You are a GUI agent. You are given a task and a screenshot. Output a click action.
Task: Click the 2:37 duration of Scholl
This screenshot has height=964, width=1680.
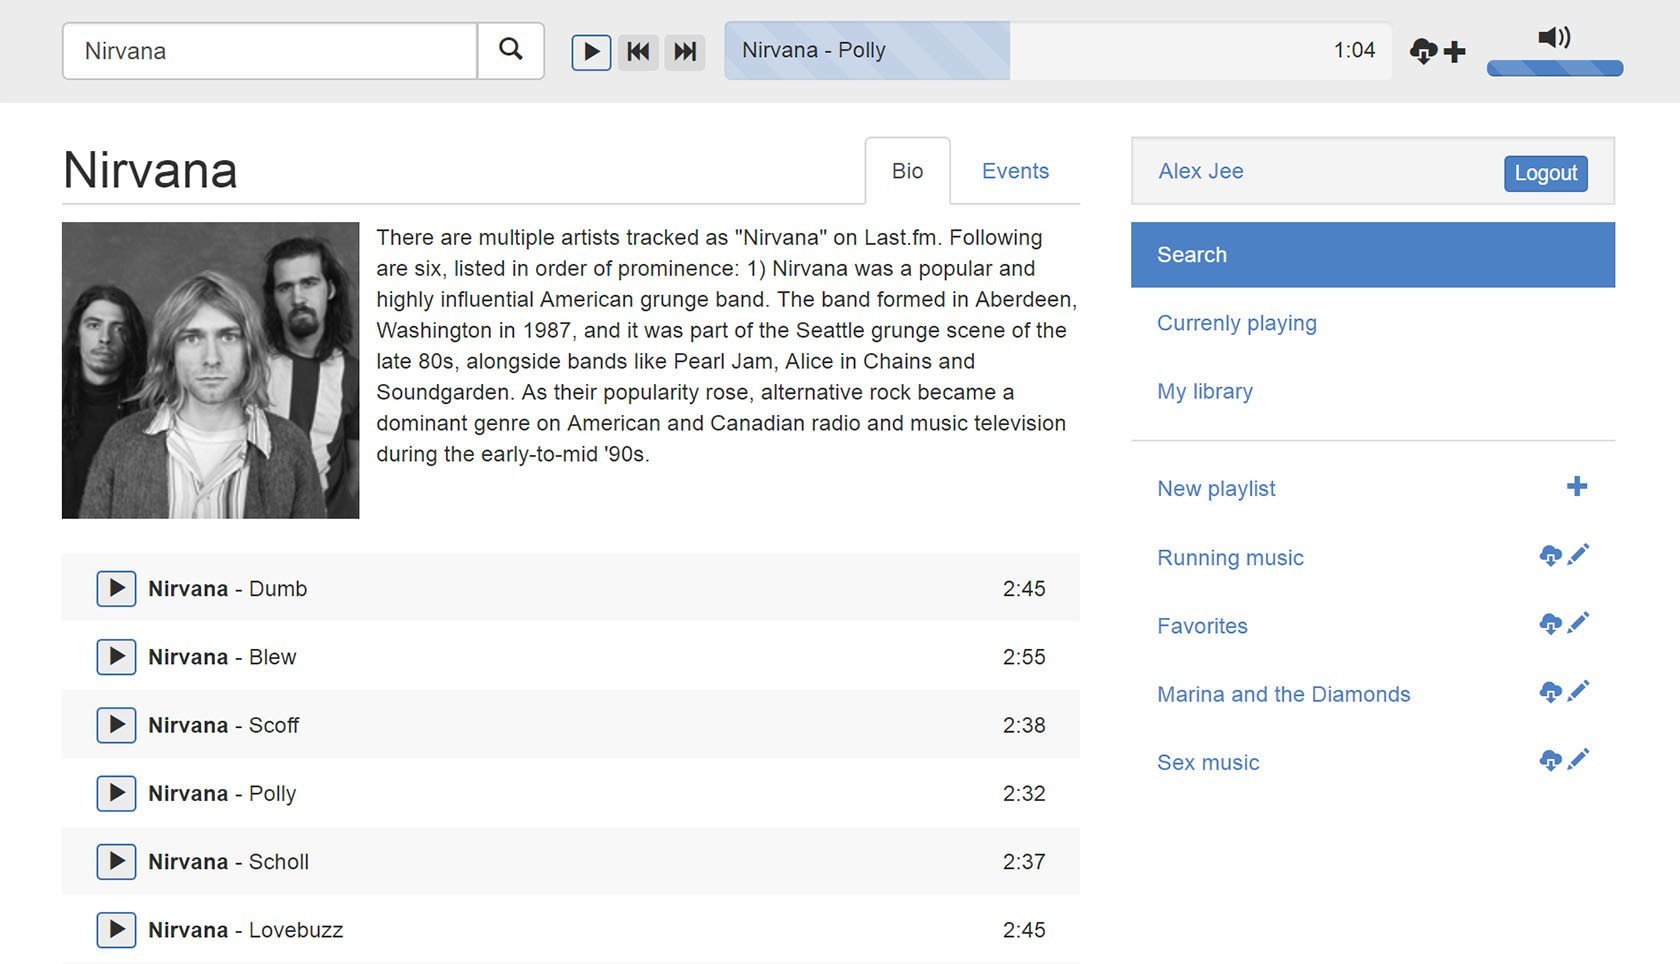pyautogui.click(x=1024, y=862)
